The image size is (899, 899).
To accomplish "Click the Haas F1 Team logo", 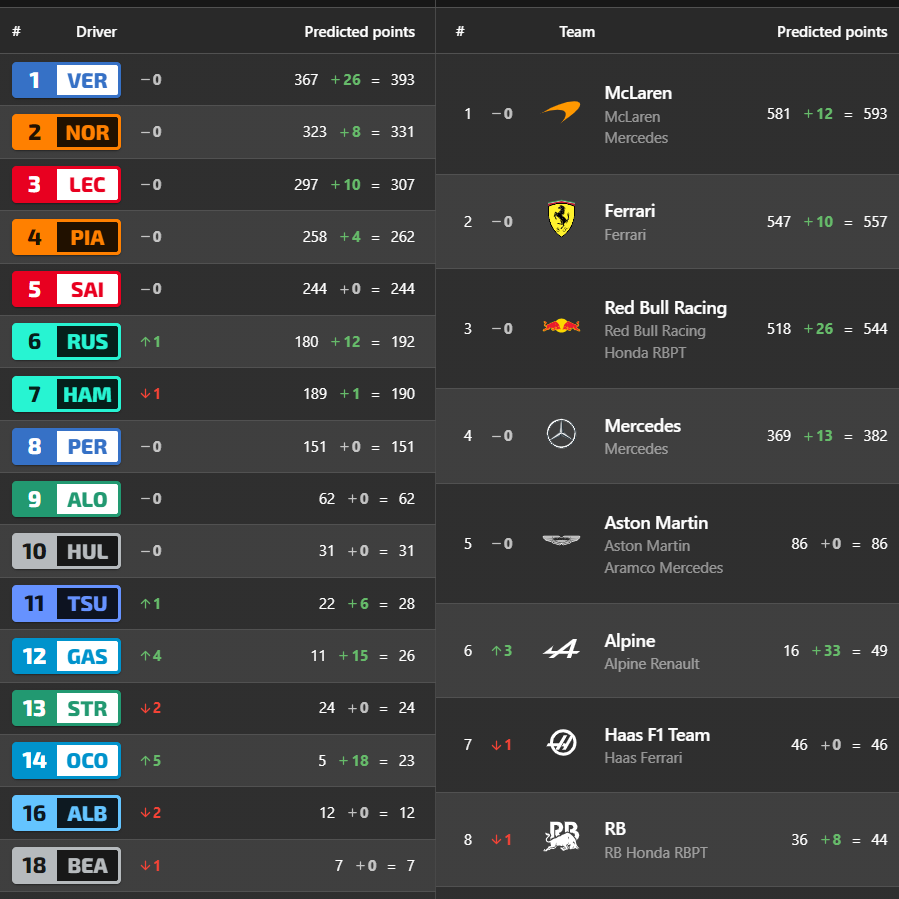I will (x=561, y=743).
